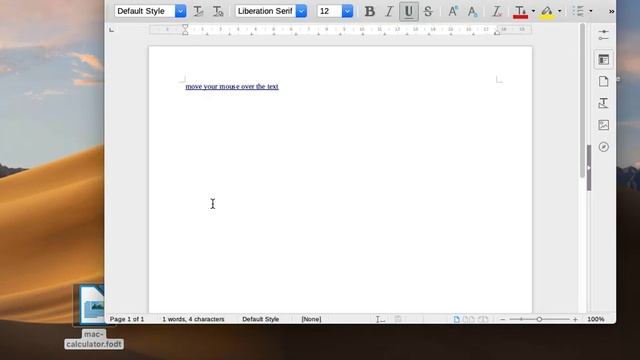Click Update Selected Style icon

(x=198, y=11)
